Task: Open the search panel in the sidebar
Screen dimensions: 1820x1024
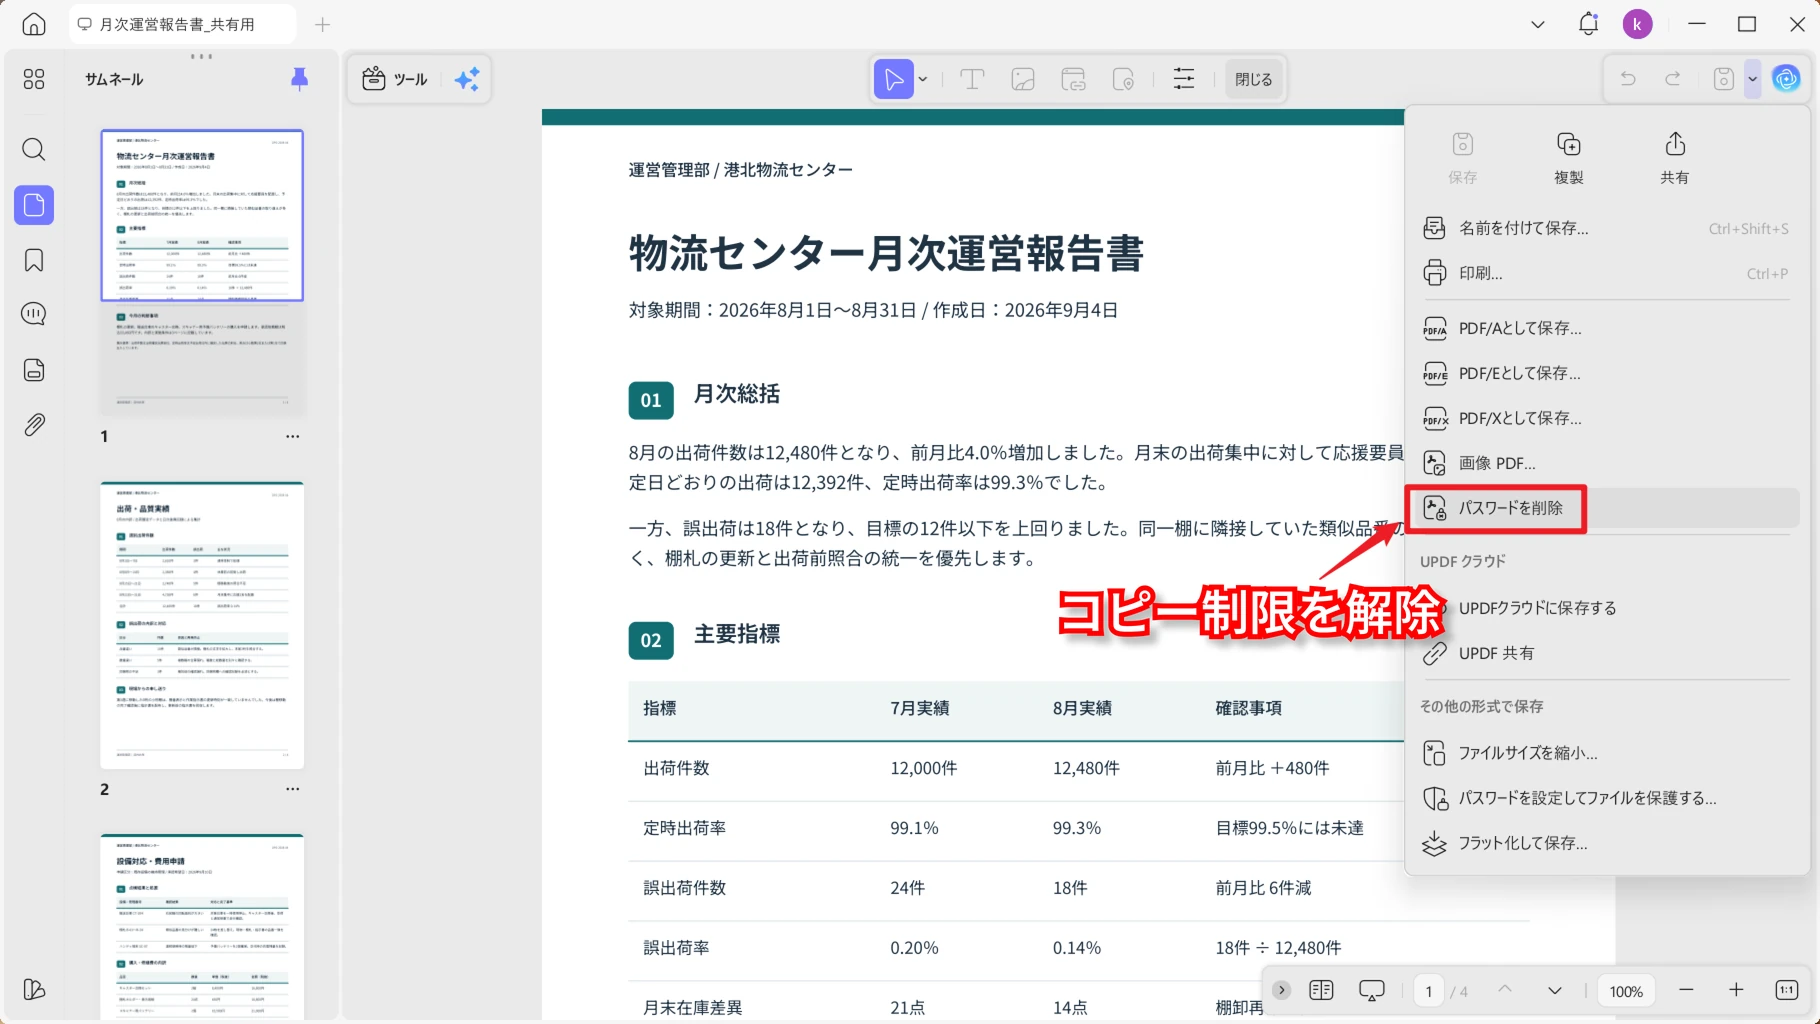Action: (34, 150)
